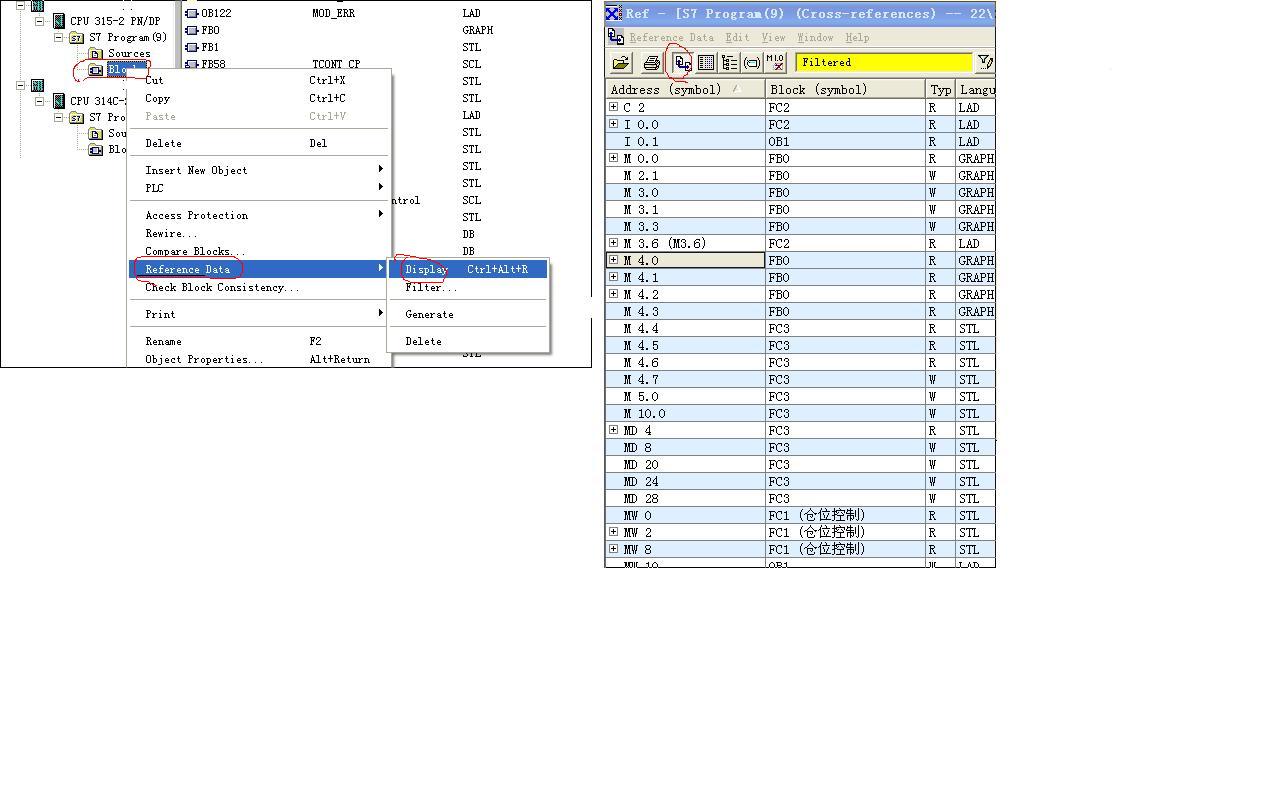Select the MD 28 address cell
The width and height of the screenshot is (1280, 800).
(685, 498)
